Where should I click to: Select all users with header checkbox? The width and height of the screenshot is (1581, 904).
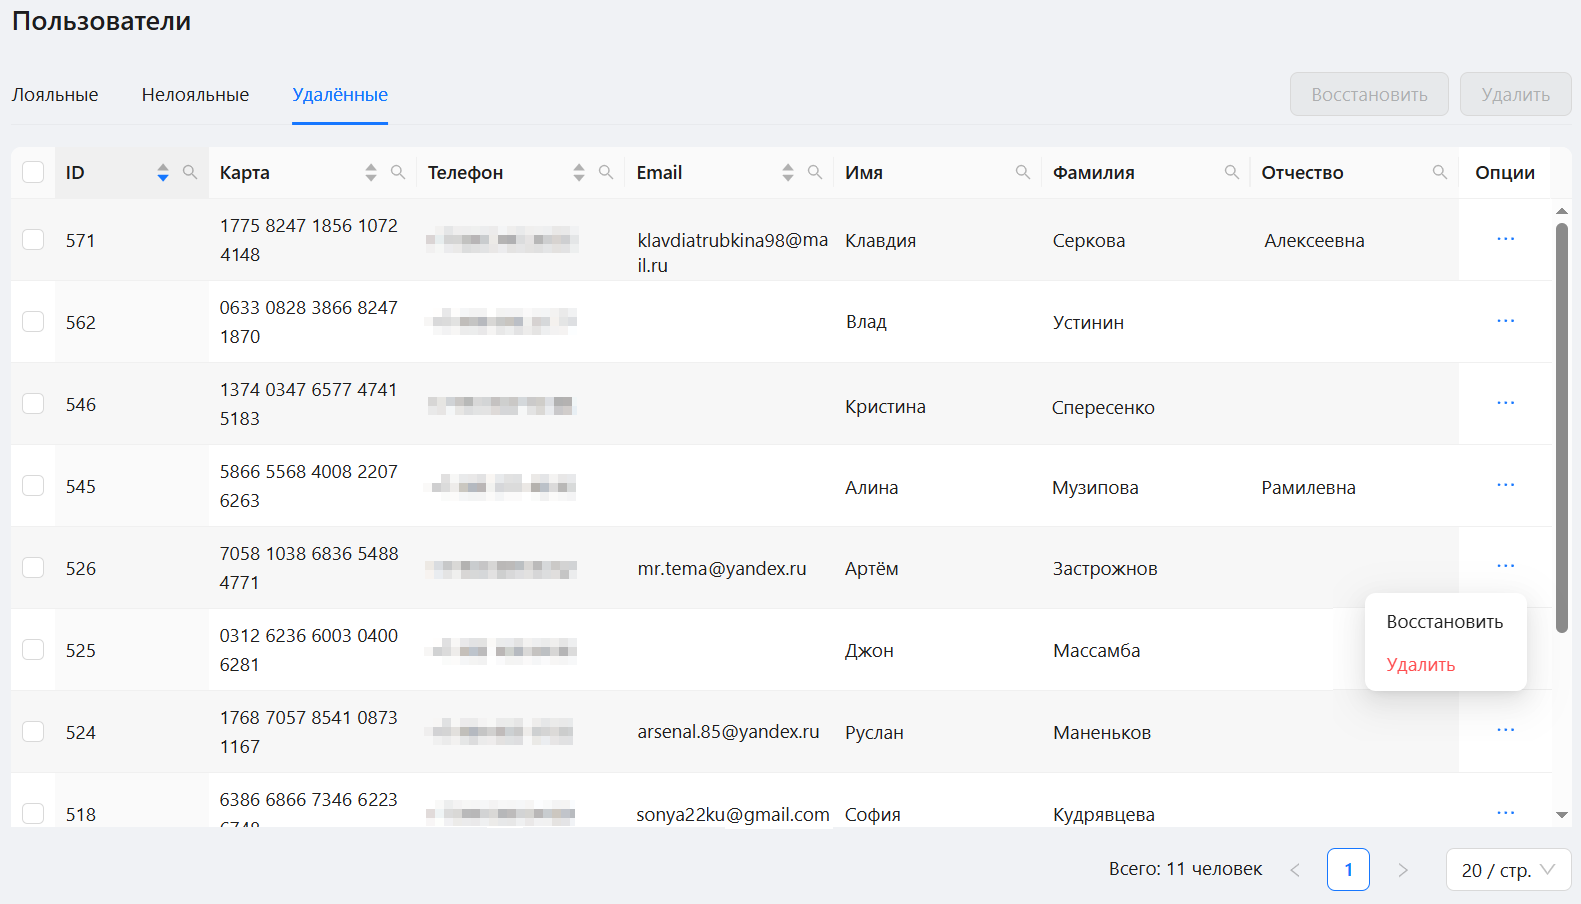[x=33, y=172]
